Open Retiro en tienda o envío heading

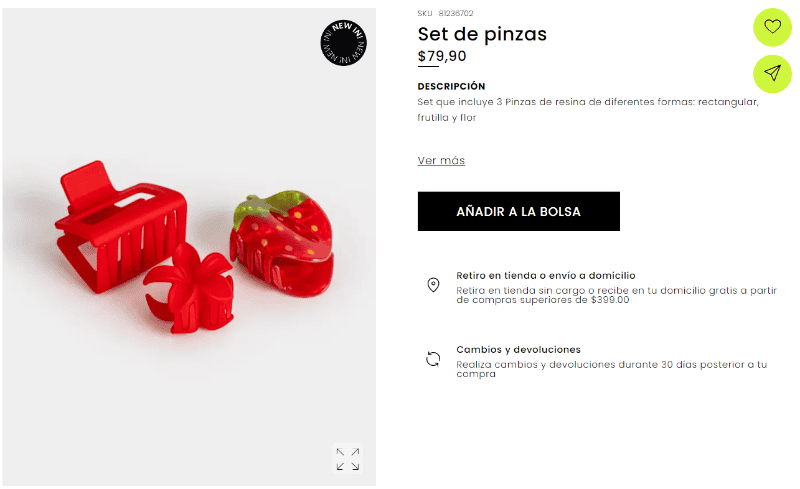pyautogui.click(x=545, y=276)
